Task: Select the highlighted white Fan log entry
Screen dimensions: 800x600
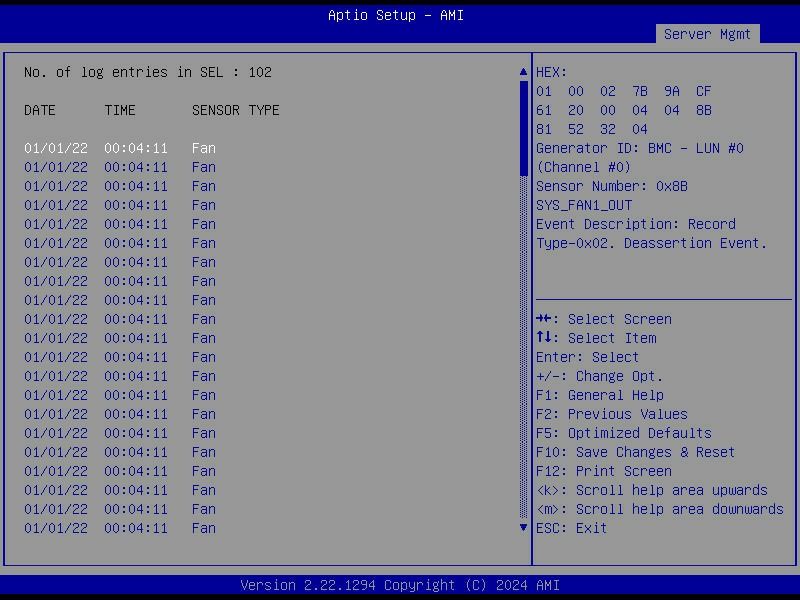Action: point(120,148)
